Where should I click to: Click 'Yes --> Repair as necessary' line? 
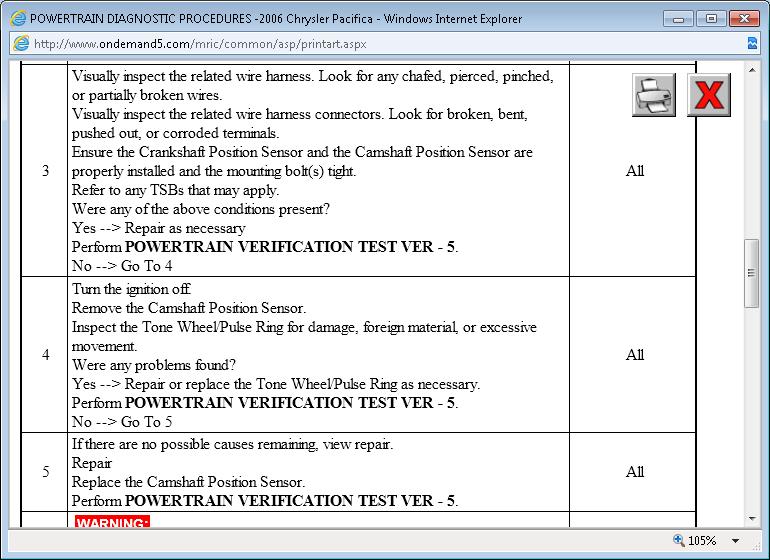coord(159,228)
